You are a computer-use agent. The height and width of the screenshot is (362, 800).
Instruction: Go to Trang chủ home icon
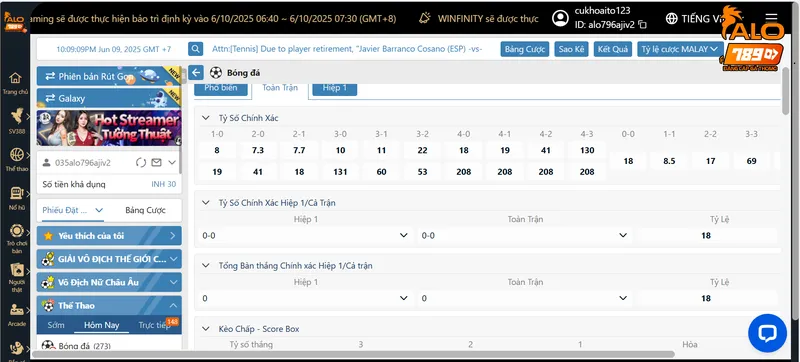tap(15, 78)
